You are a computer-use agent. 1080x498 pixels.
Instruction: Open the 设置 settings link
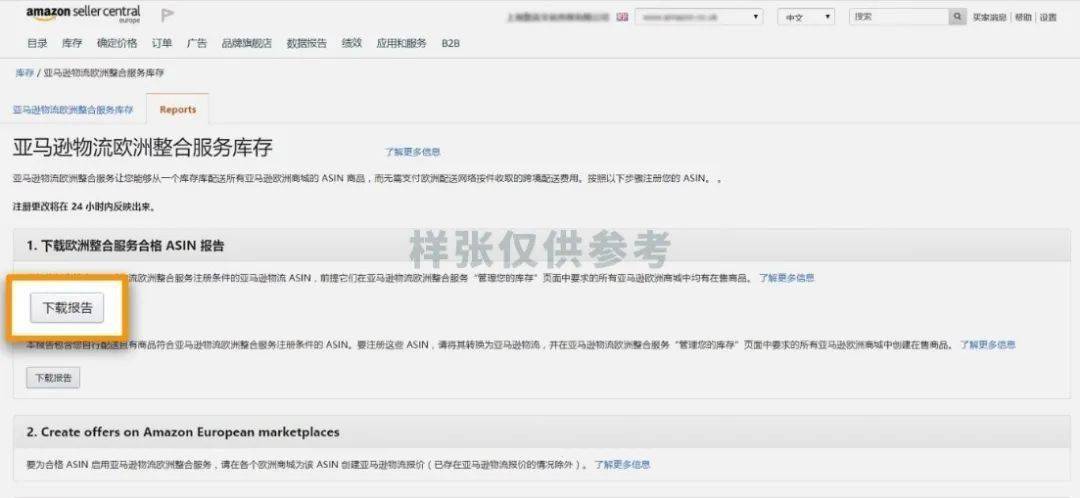(x=1047, y=17)
